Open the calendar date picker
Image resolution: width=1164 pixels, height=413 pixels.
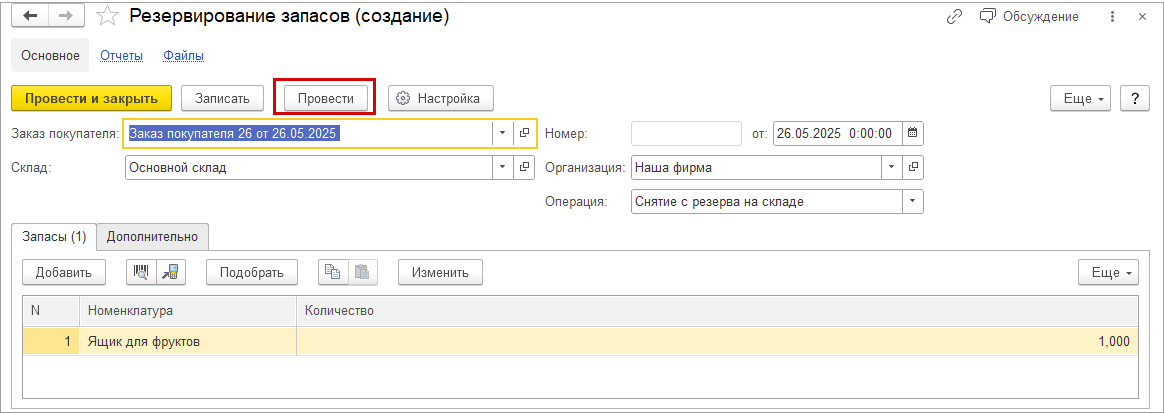[913, 133]
